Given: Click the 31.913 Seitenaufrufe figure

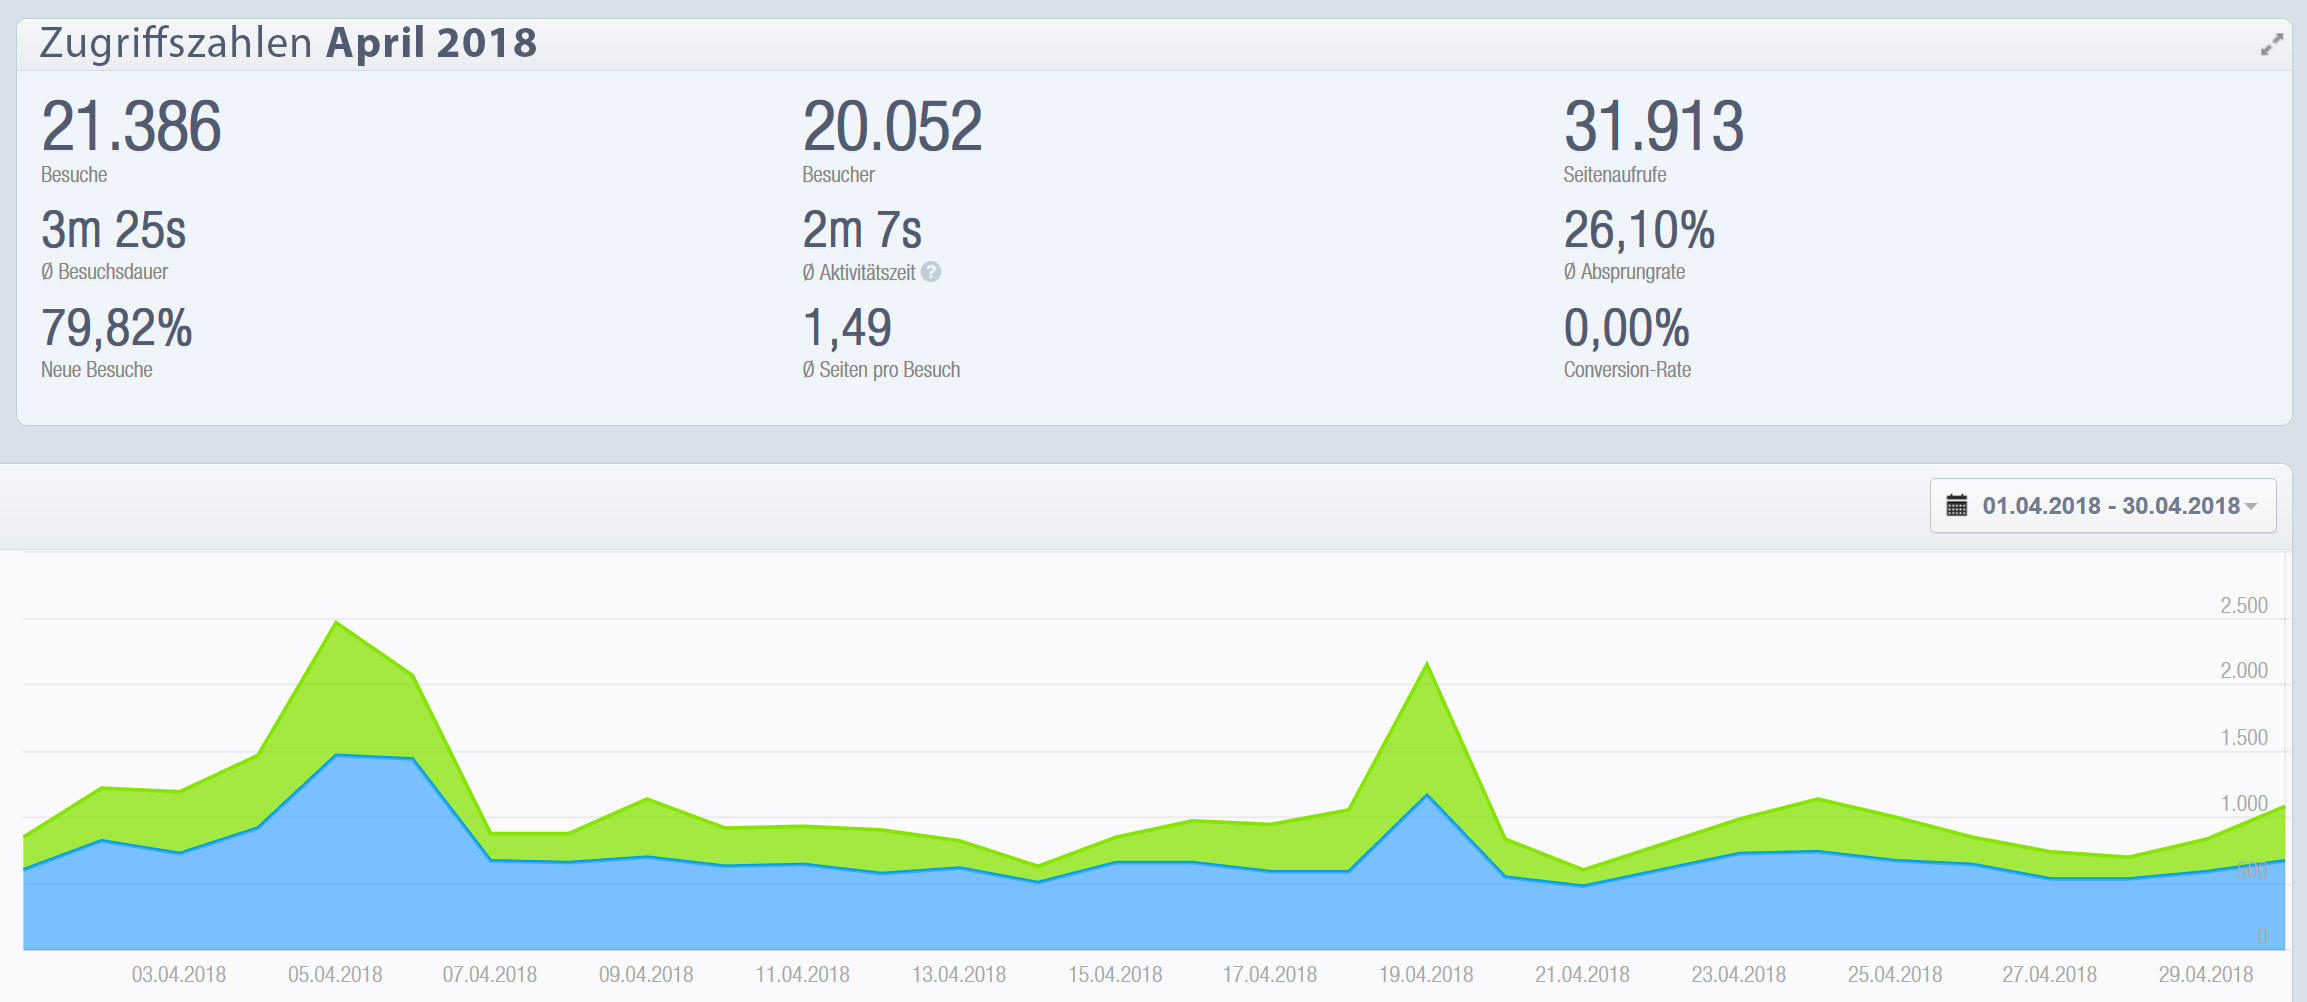Looking at the screenshot, I should pos(1653,127).
